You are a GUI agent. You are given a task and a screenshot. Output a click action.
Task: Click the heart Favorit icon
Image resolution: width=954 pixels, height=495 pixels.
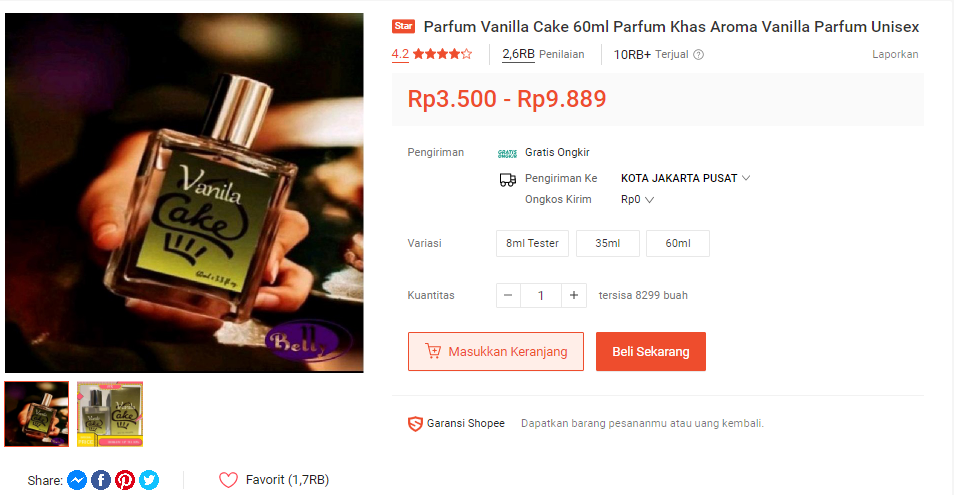coord(228,480)
